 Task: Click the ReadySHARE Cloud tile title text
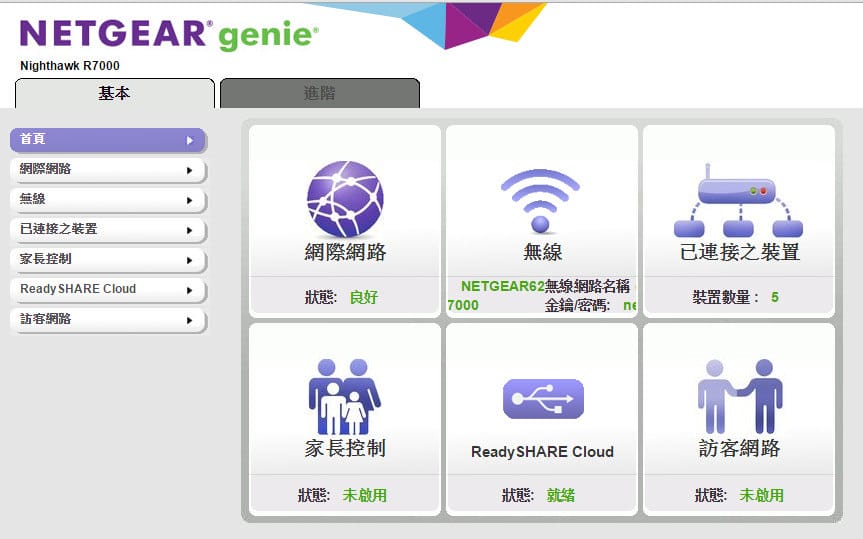tap(542, 451)
